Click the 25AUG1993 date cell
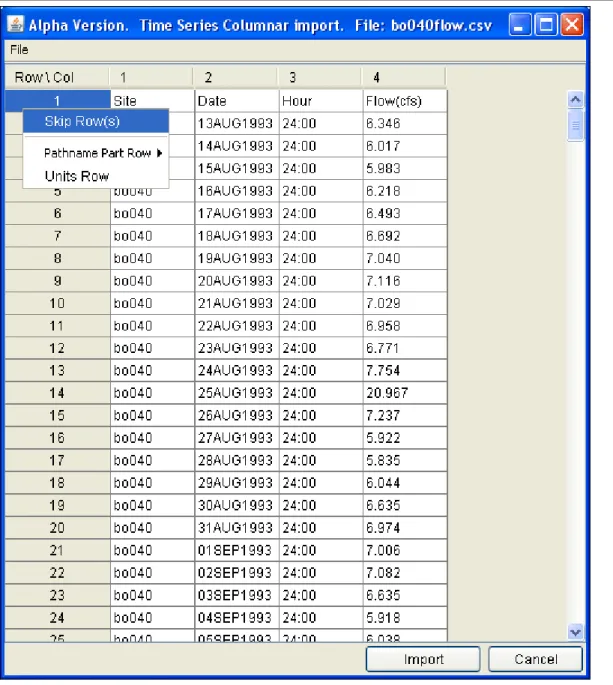This screenshot has width=613, height=685. coord(237,393)
